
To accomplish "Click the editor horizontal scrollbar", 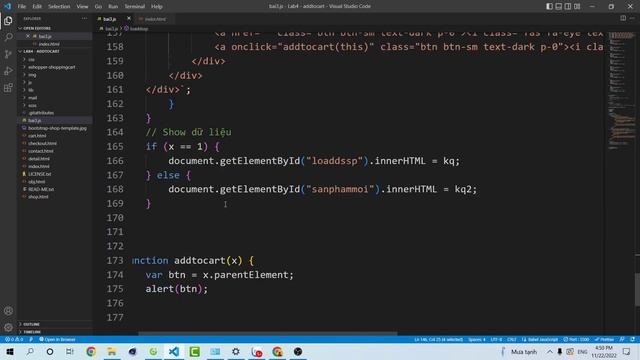I will 267,333.
